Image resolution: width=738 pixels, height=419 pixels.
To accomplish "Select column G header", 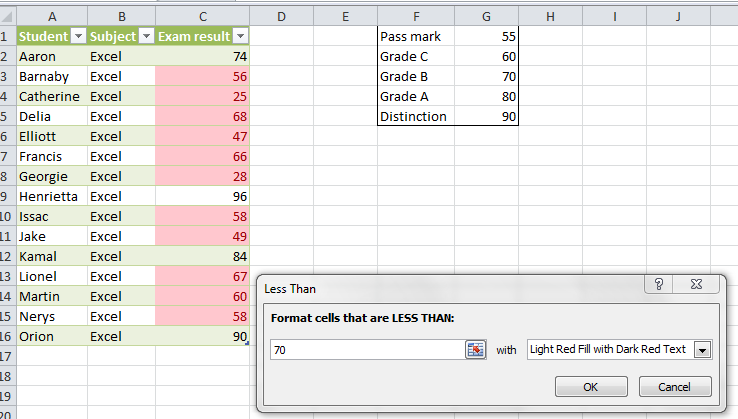I will click(x=486, y=15).
